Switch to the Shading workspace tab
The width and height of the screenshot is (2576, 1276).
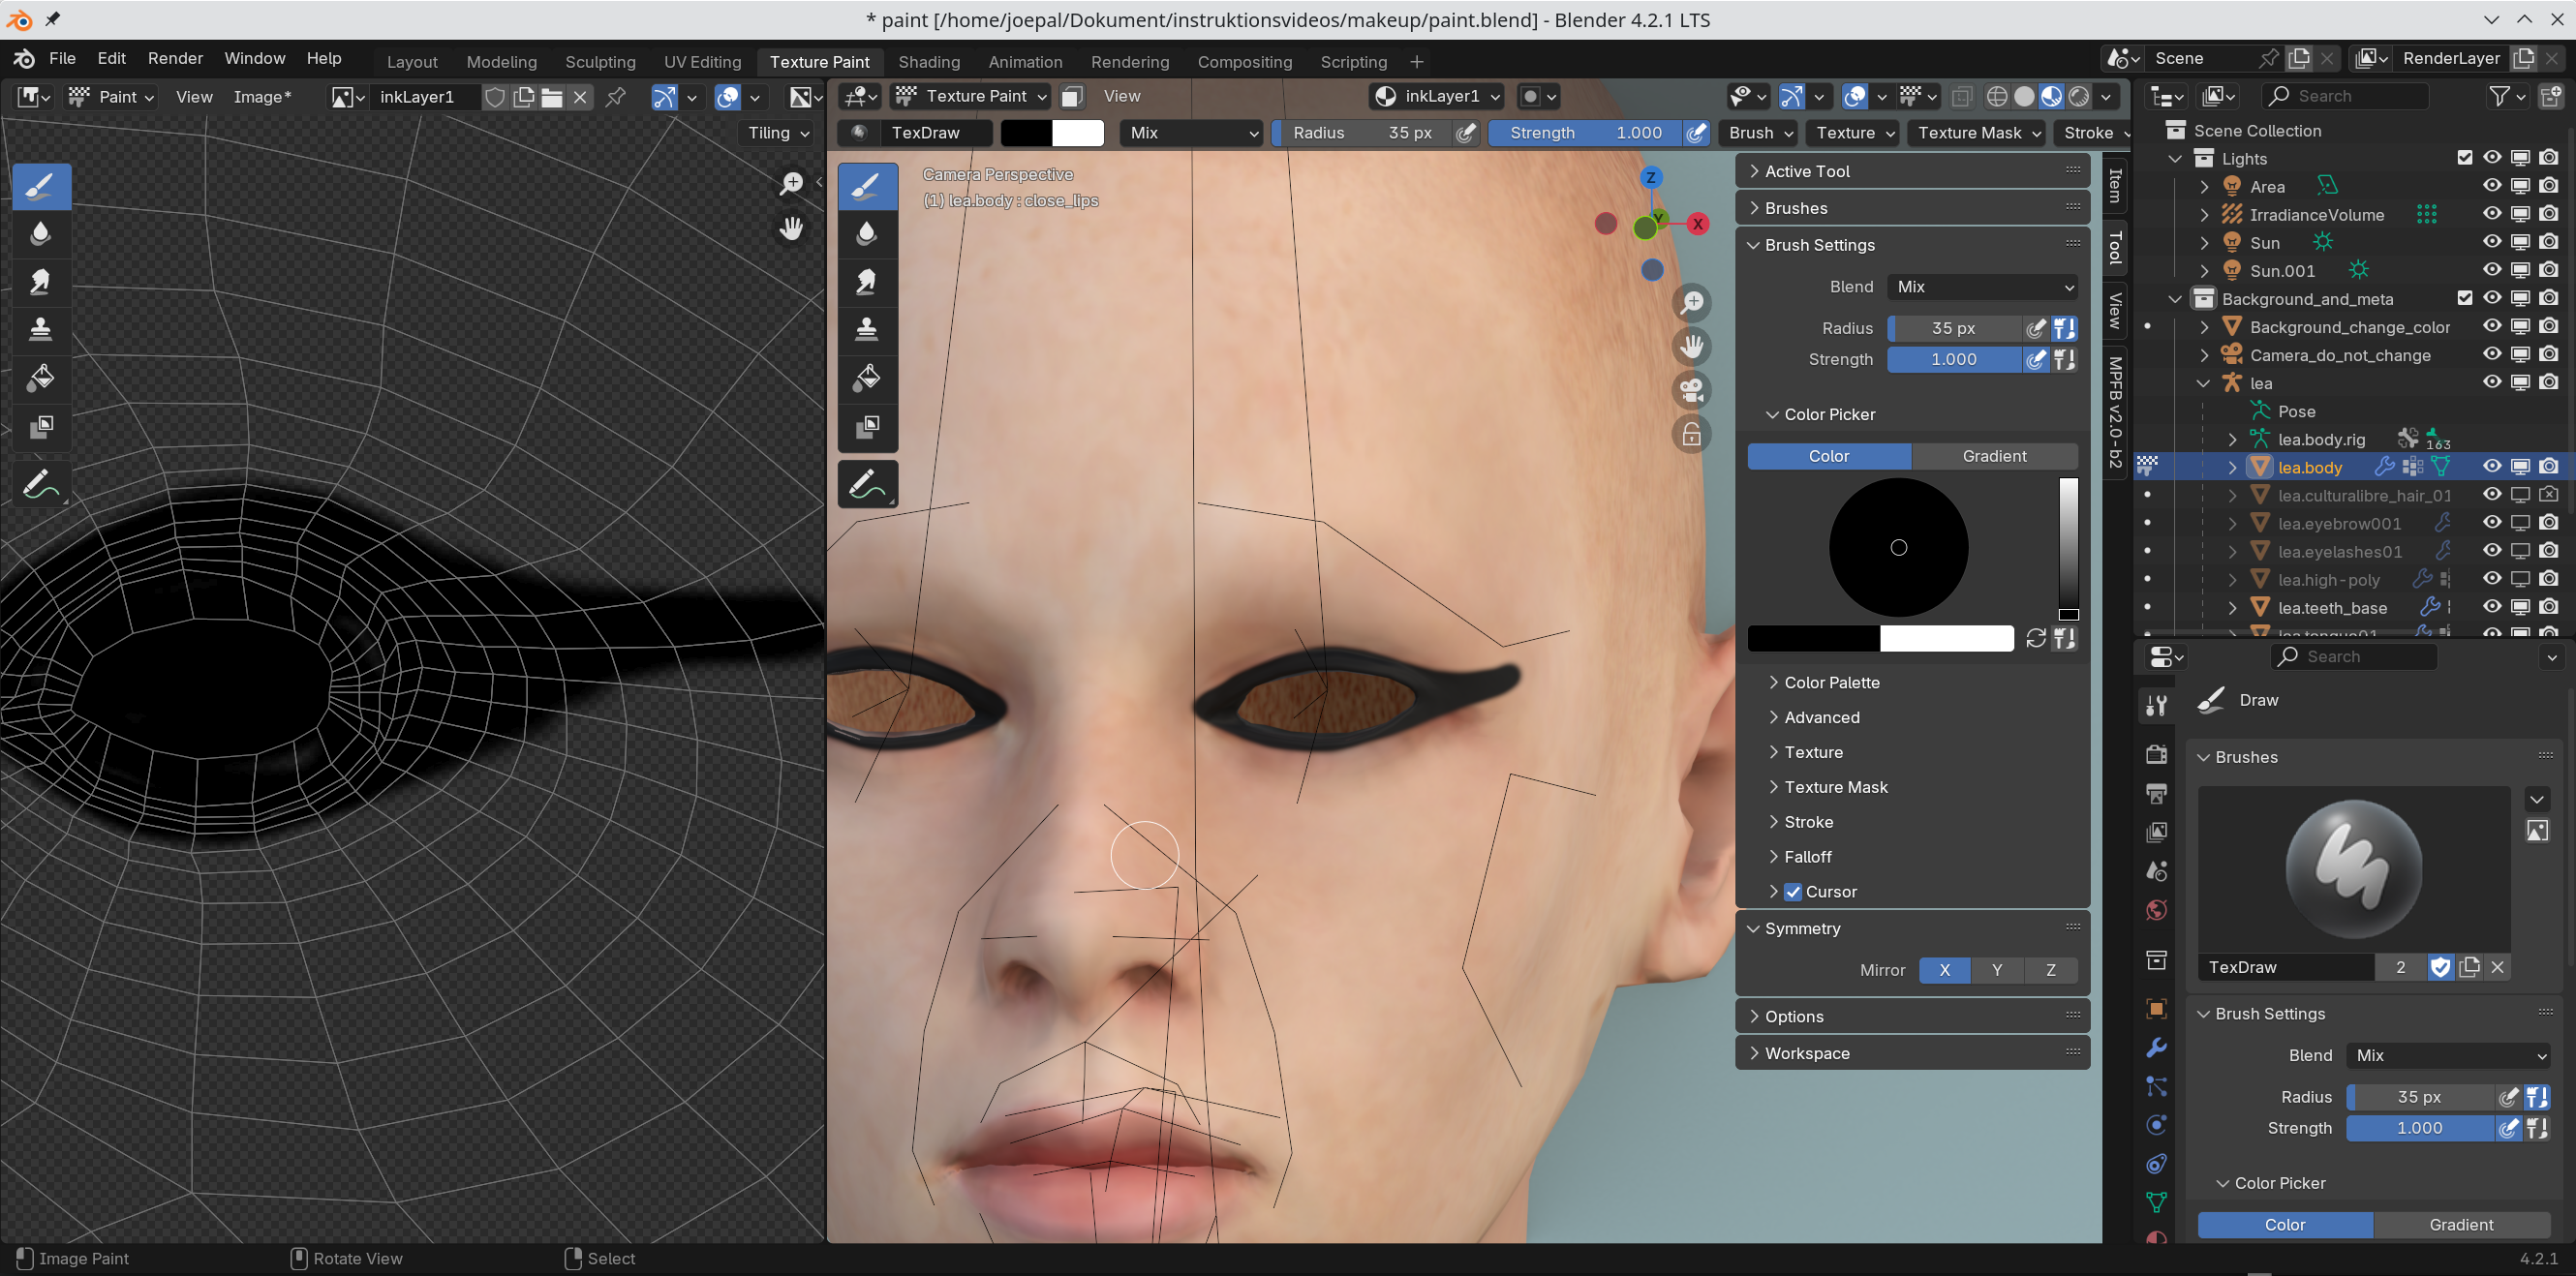[x=928, y=62]
